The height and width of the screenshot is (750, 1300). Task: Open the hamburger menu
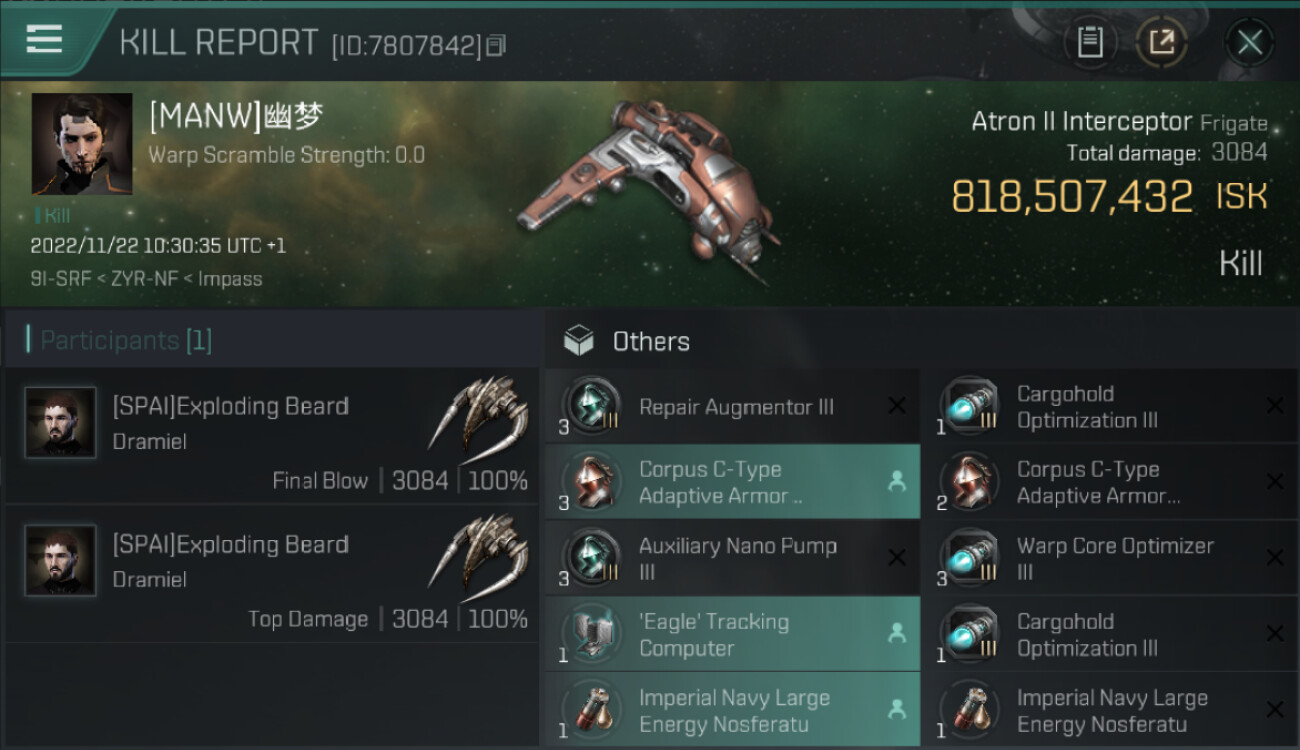(44, 40)
